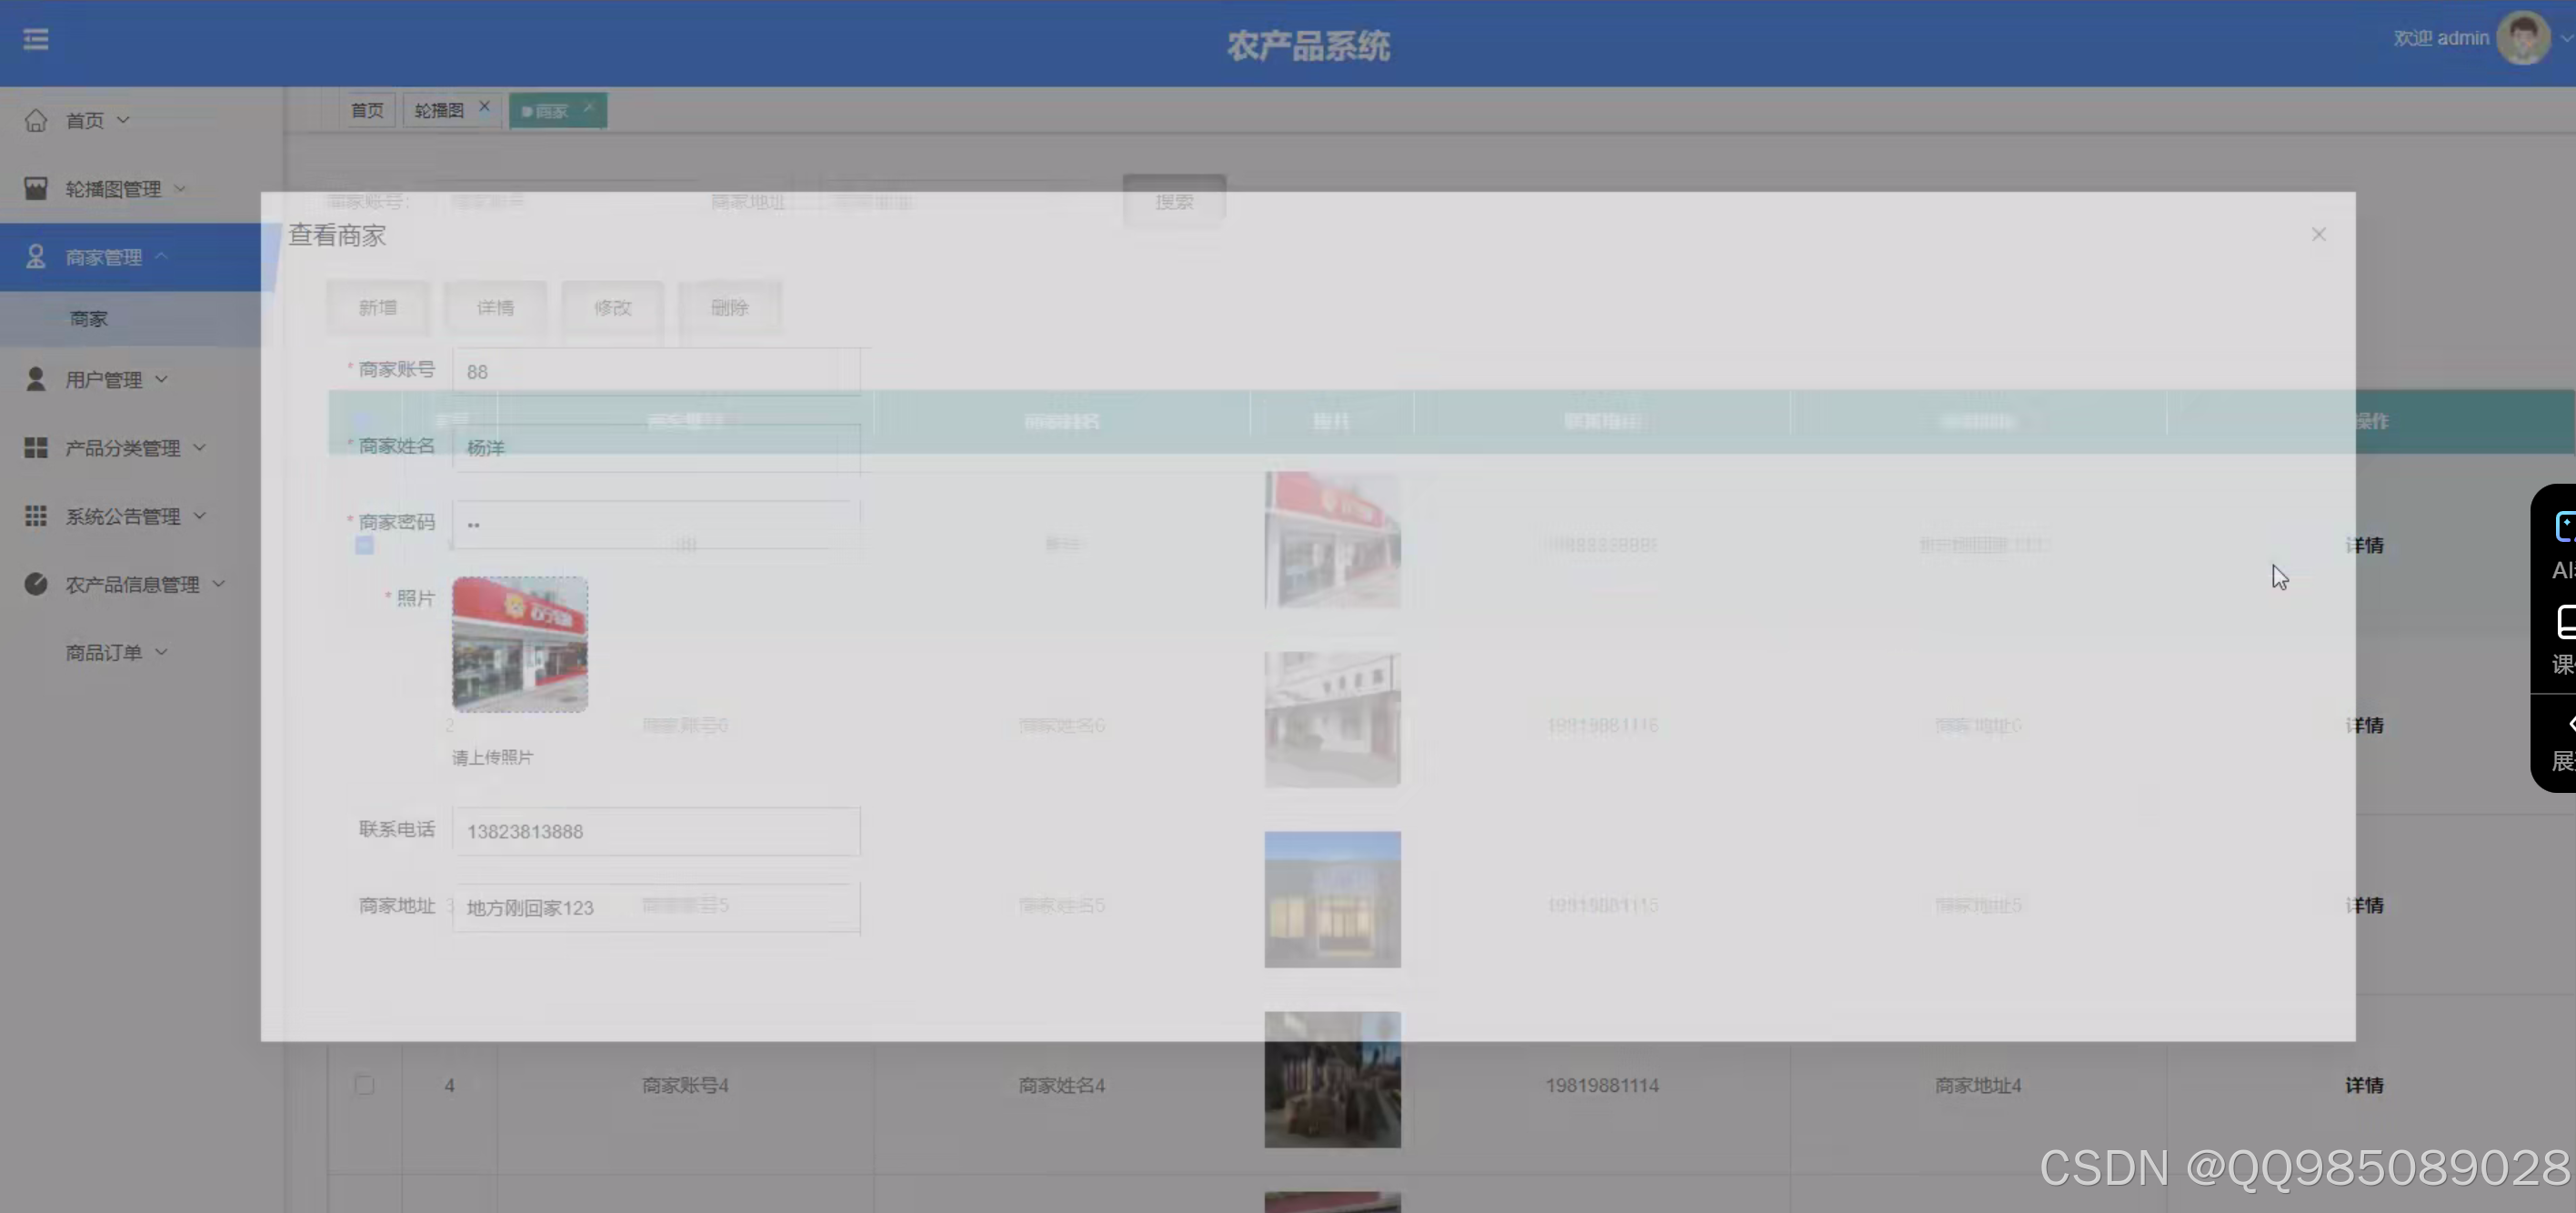2576x1213 pixels.
Task: Open 详情 link for 商家账号4
Action: pos(2364,1085)
